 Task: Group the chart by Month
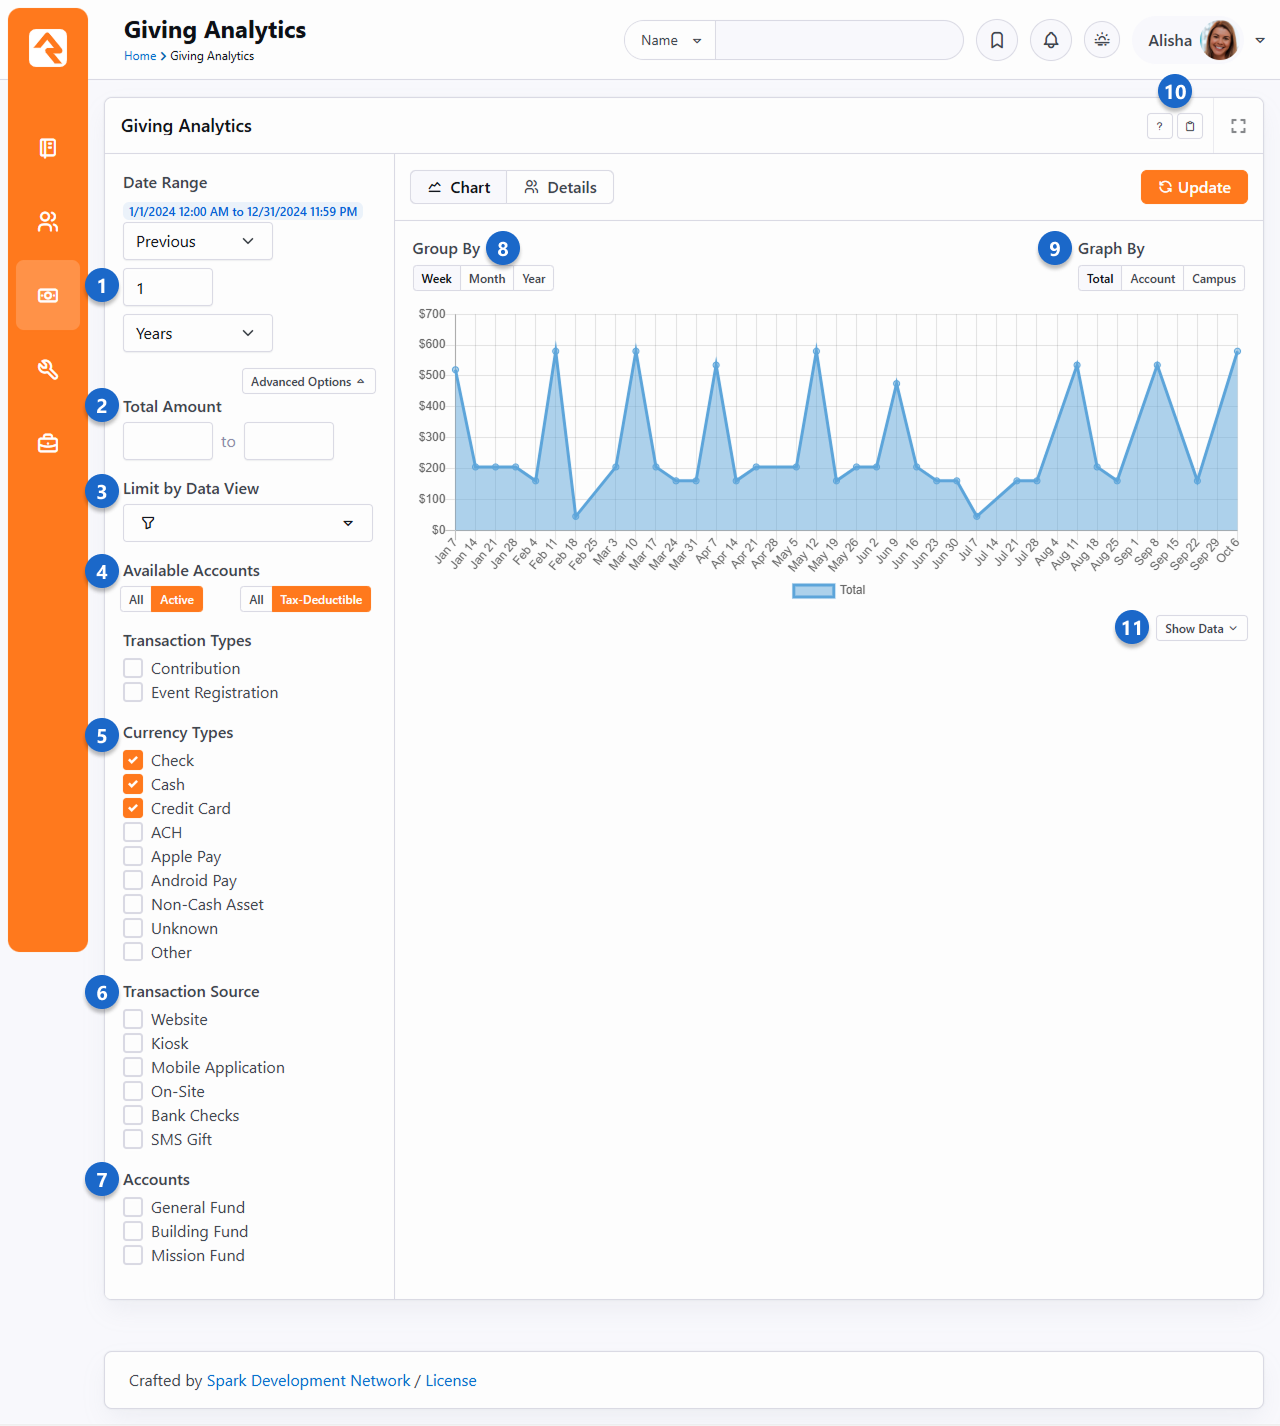487,279
